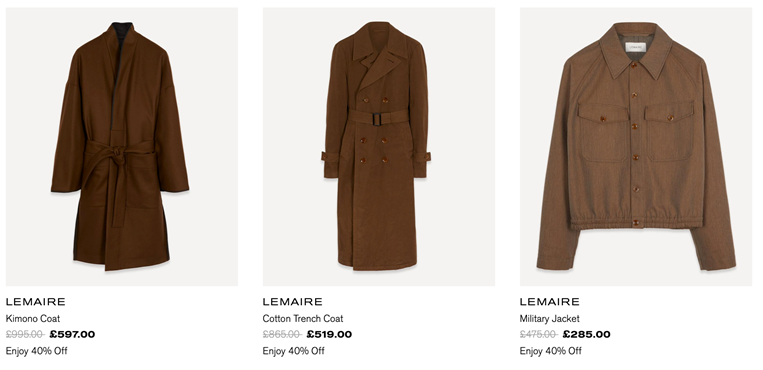This screenshot has height=370, width=763.
Task: Click the crossed-out £475.00 original price
Action: pyautogui.click(x=538, y=334)
